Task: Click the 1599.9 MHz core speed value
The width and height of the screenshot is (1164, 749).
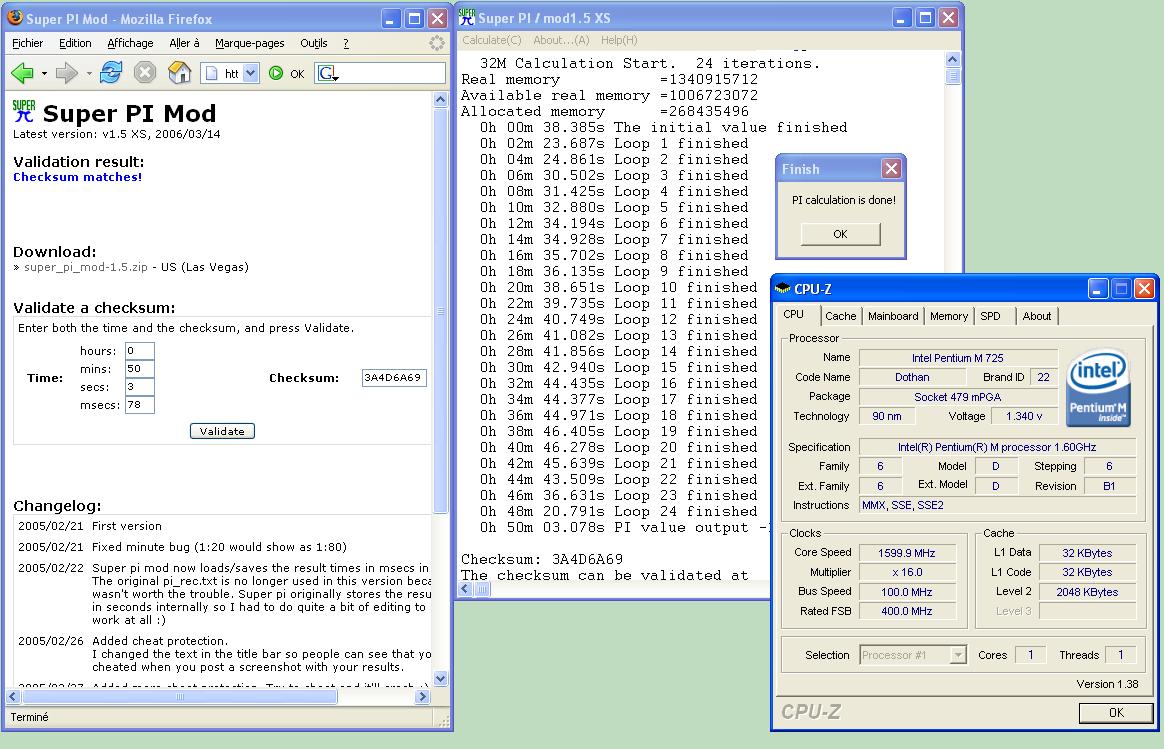Action: coord(906,553)
